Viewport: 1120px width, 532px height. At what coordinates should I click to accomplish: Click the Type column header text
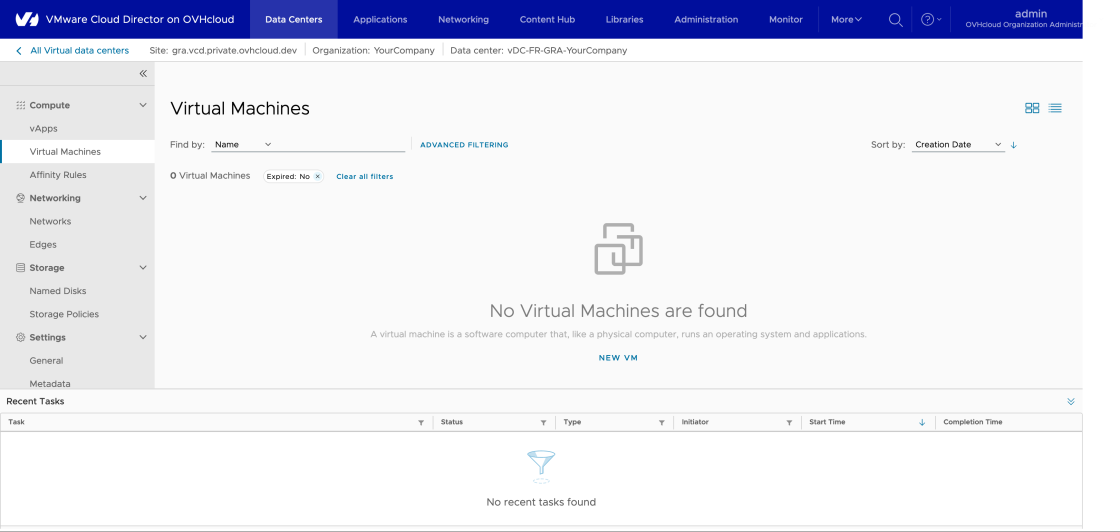[x=572, y=422]
